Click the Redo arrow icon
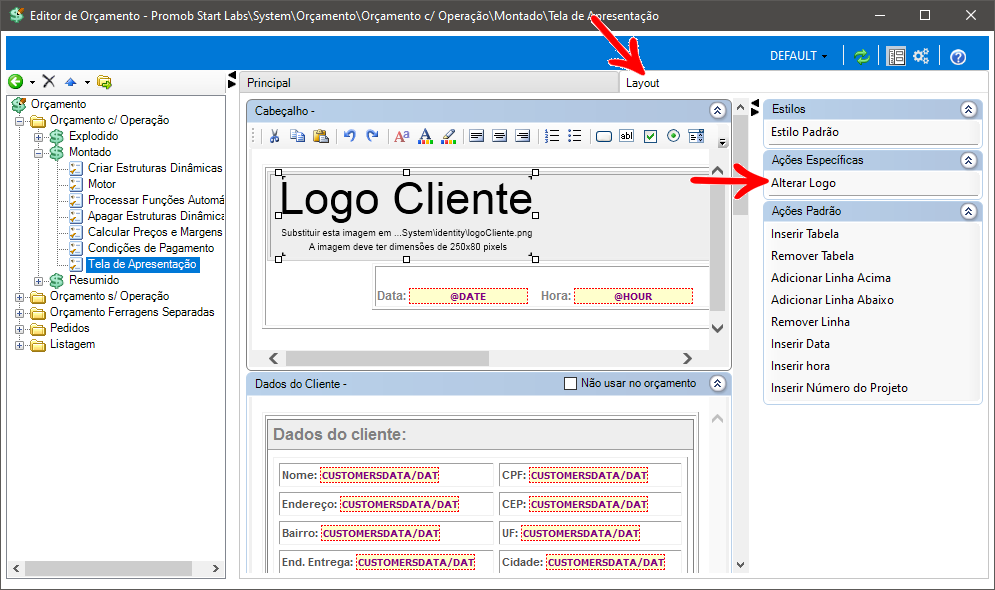This screenshot has height=590, width=995. (372, 136)
